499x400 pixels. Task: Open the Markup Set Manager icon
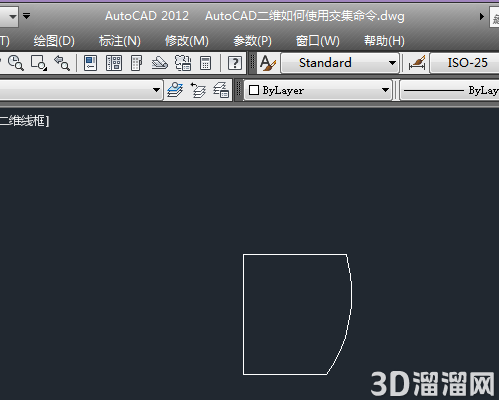(183, 63)
